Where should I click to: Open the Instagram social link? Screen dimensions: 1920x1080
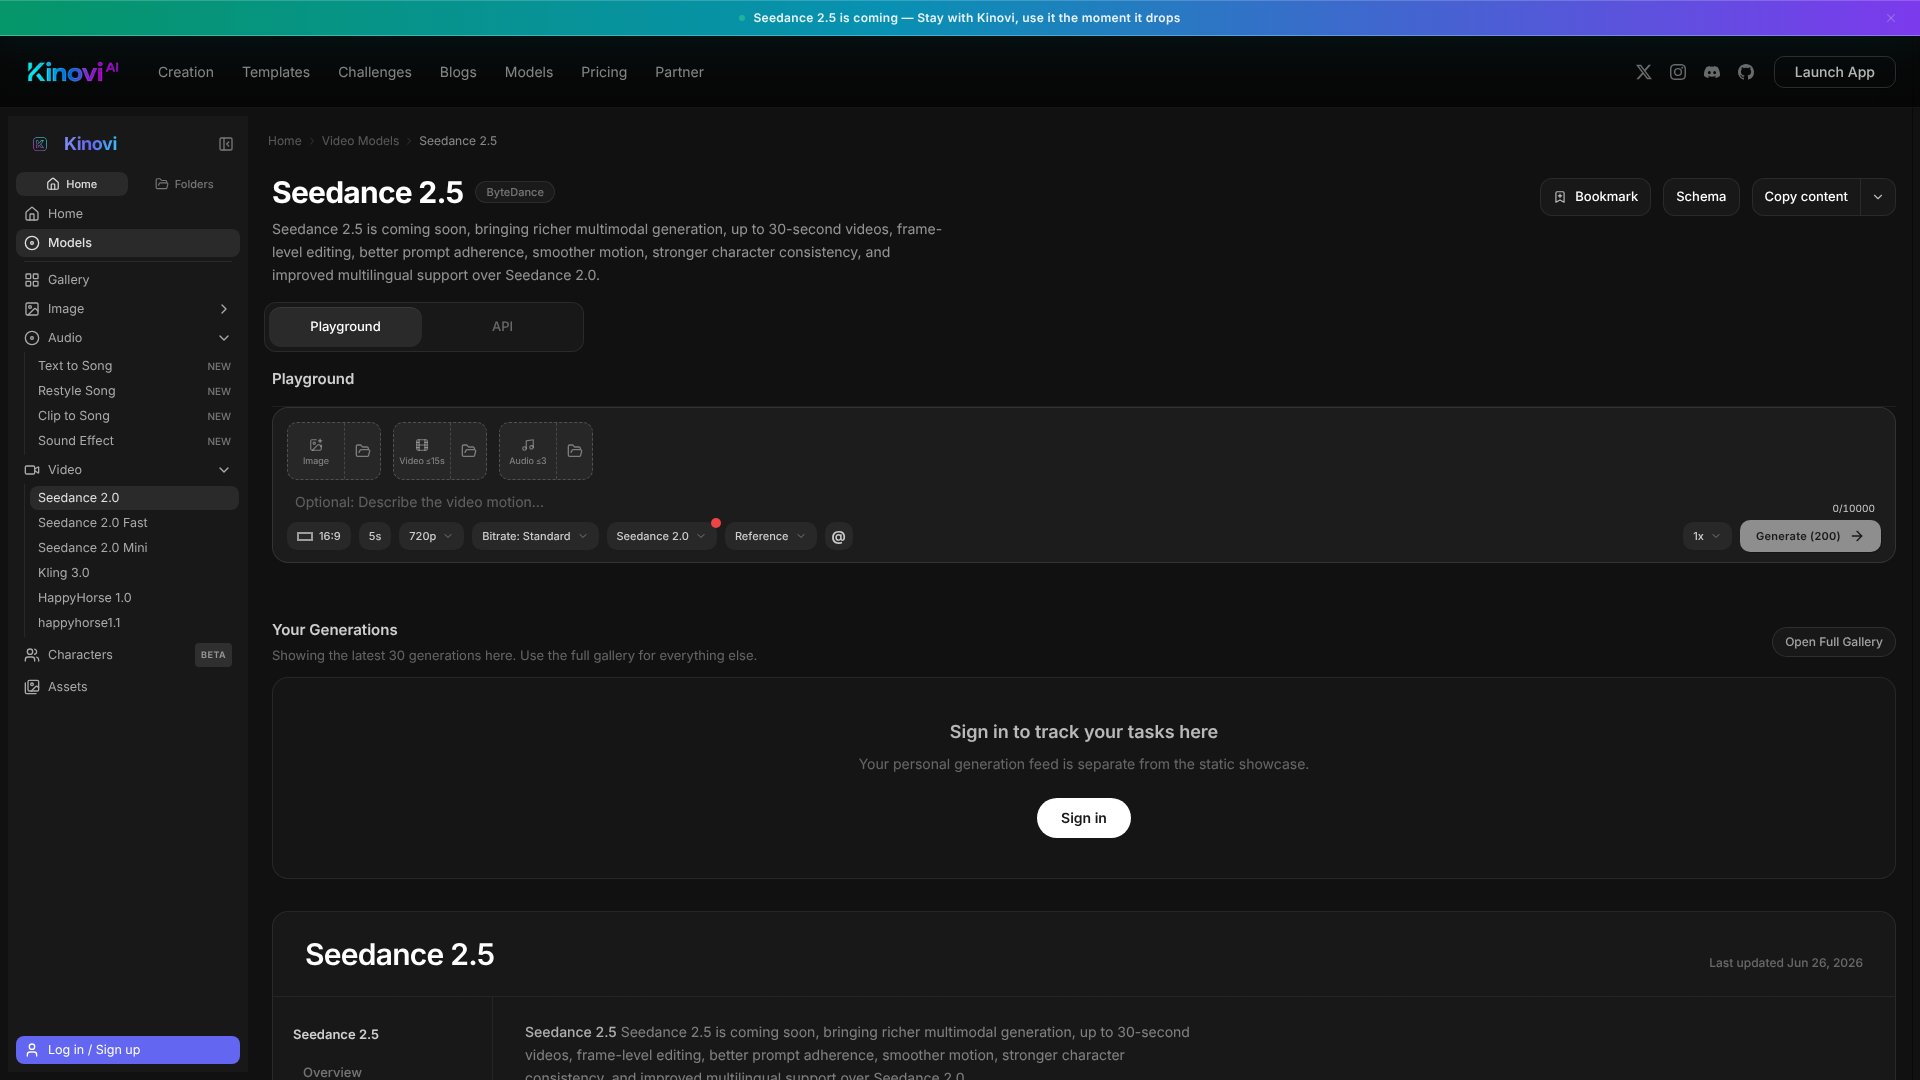pyautogui.click(x=1678, y=72)
